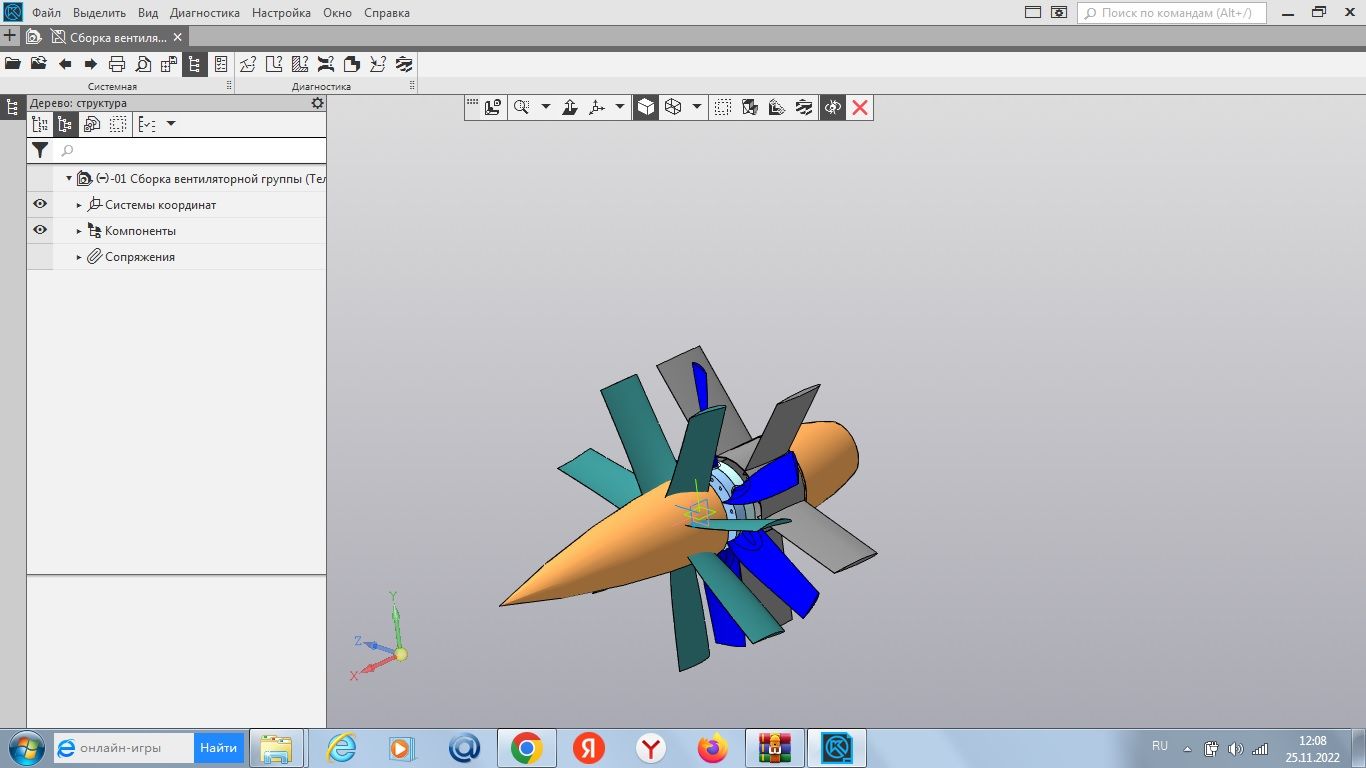The width and height of the screenshot is (1366, 768).
Task: Select the wireframe cube display mode
Action: pos(673,107)
